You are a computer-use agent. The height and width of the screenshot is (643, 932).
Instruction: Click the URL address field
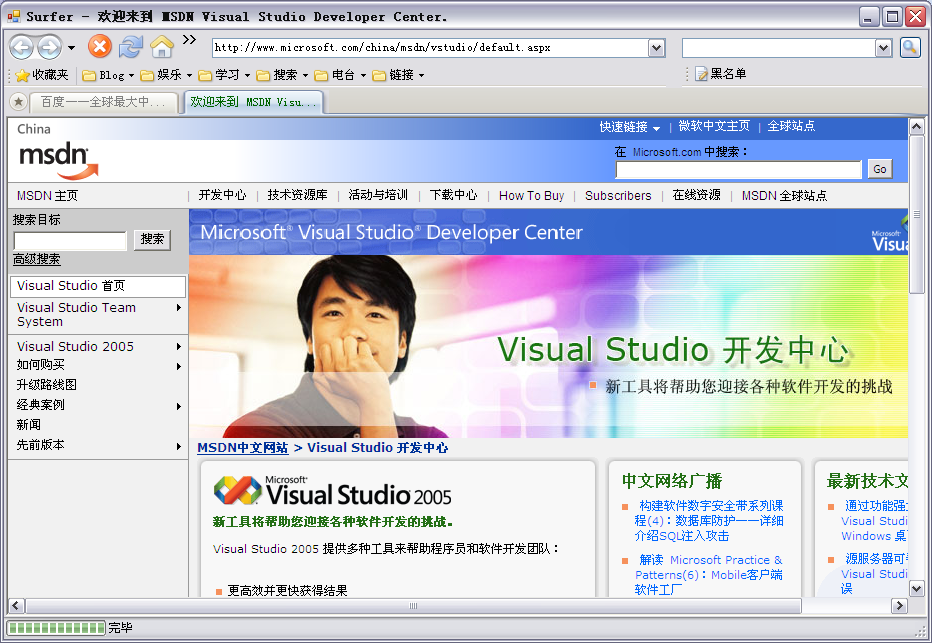(430, 48)
